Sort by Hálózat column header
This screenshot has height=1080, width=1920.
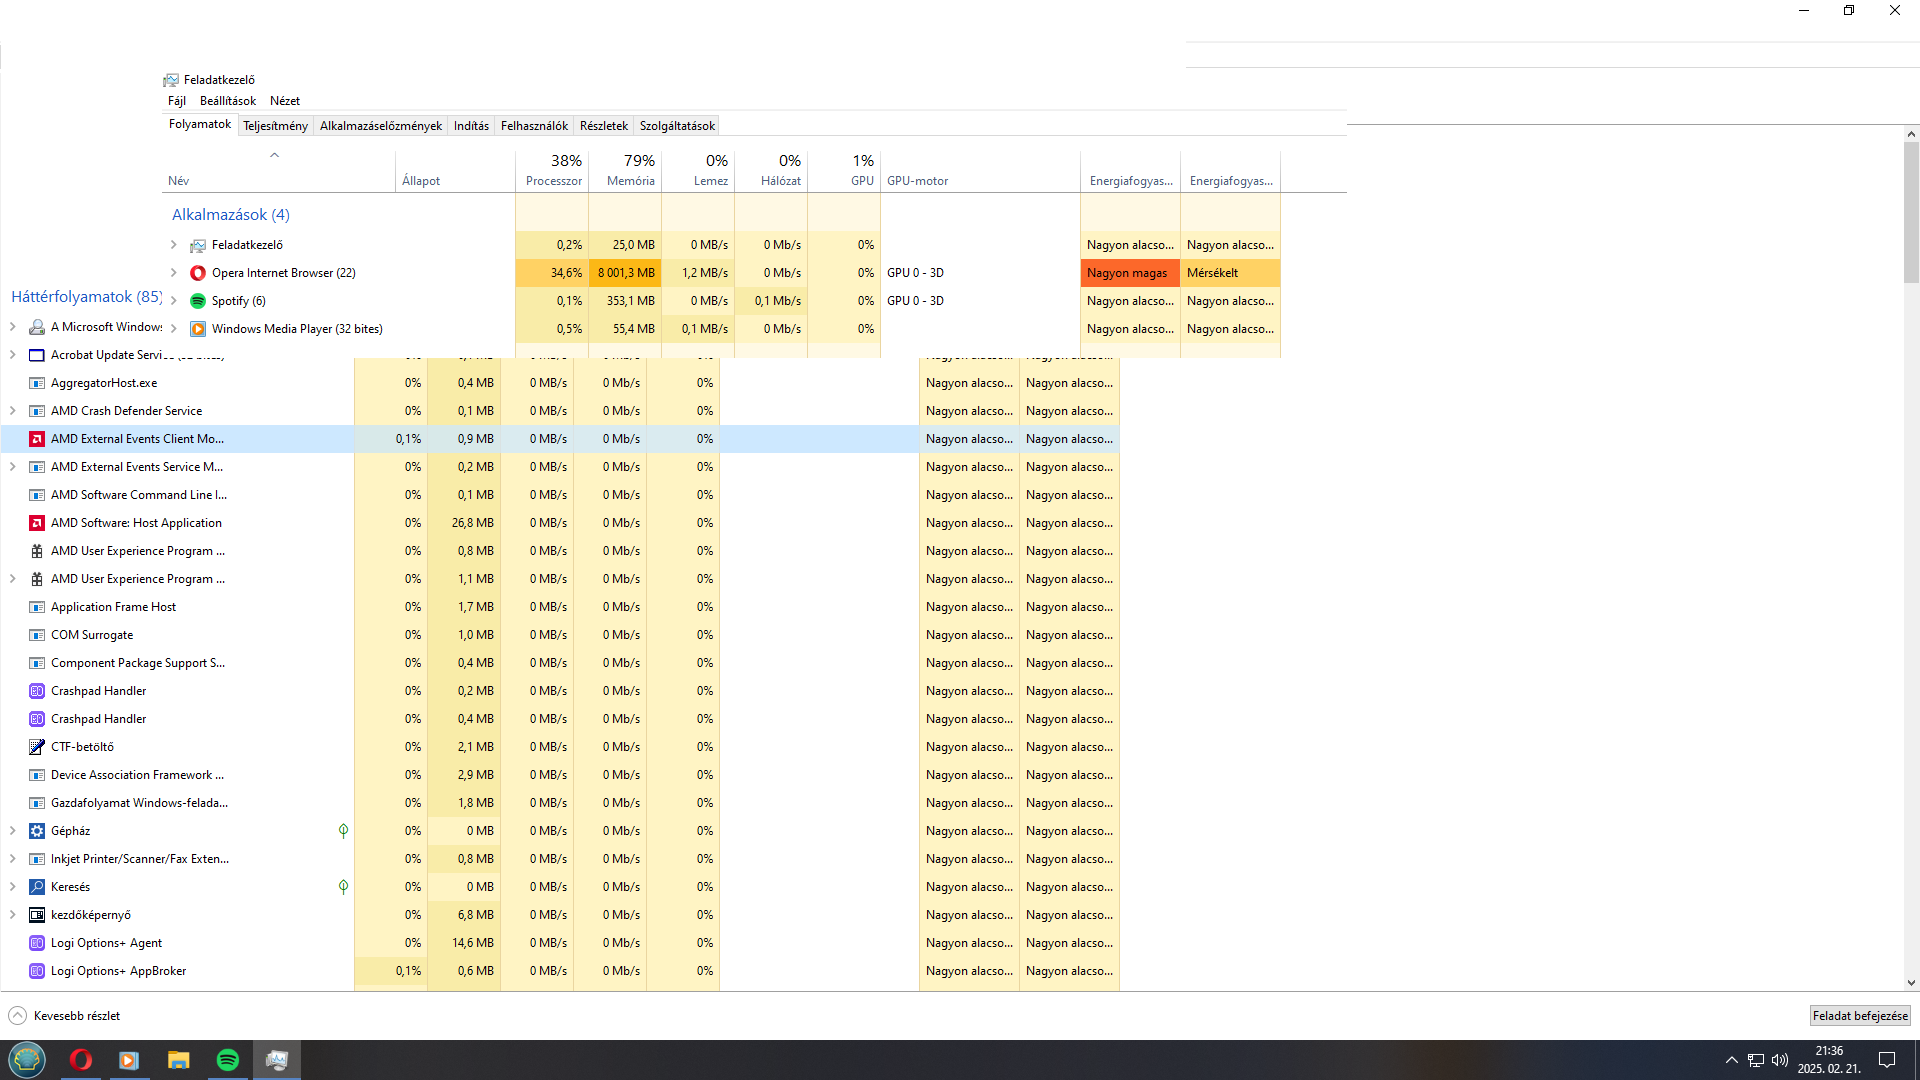click(771, 171)
